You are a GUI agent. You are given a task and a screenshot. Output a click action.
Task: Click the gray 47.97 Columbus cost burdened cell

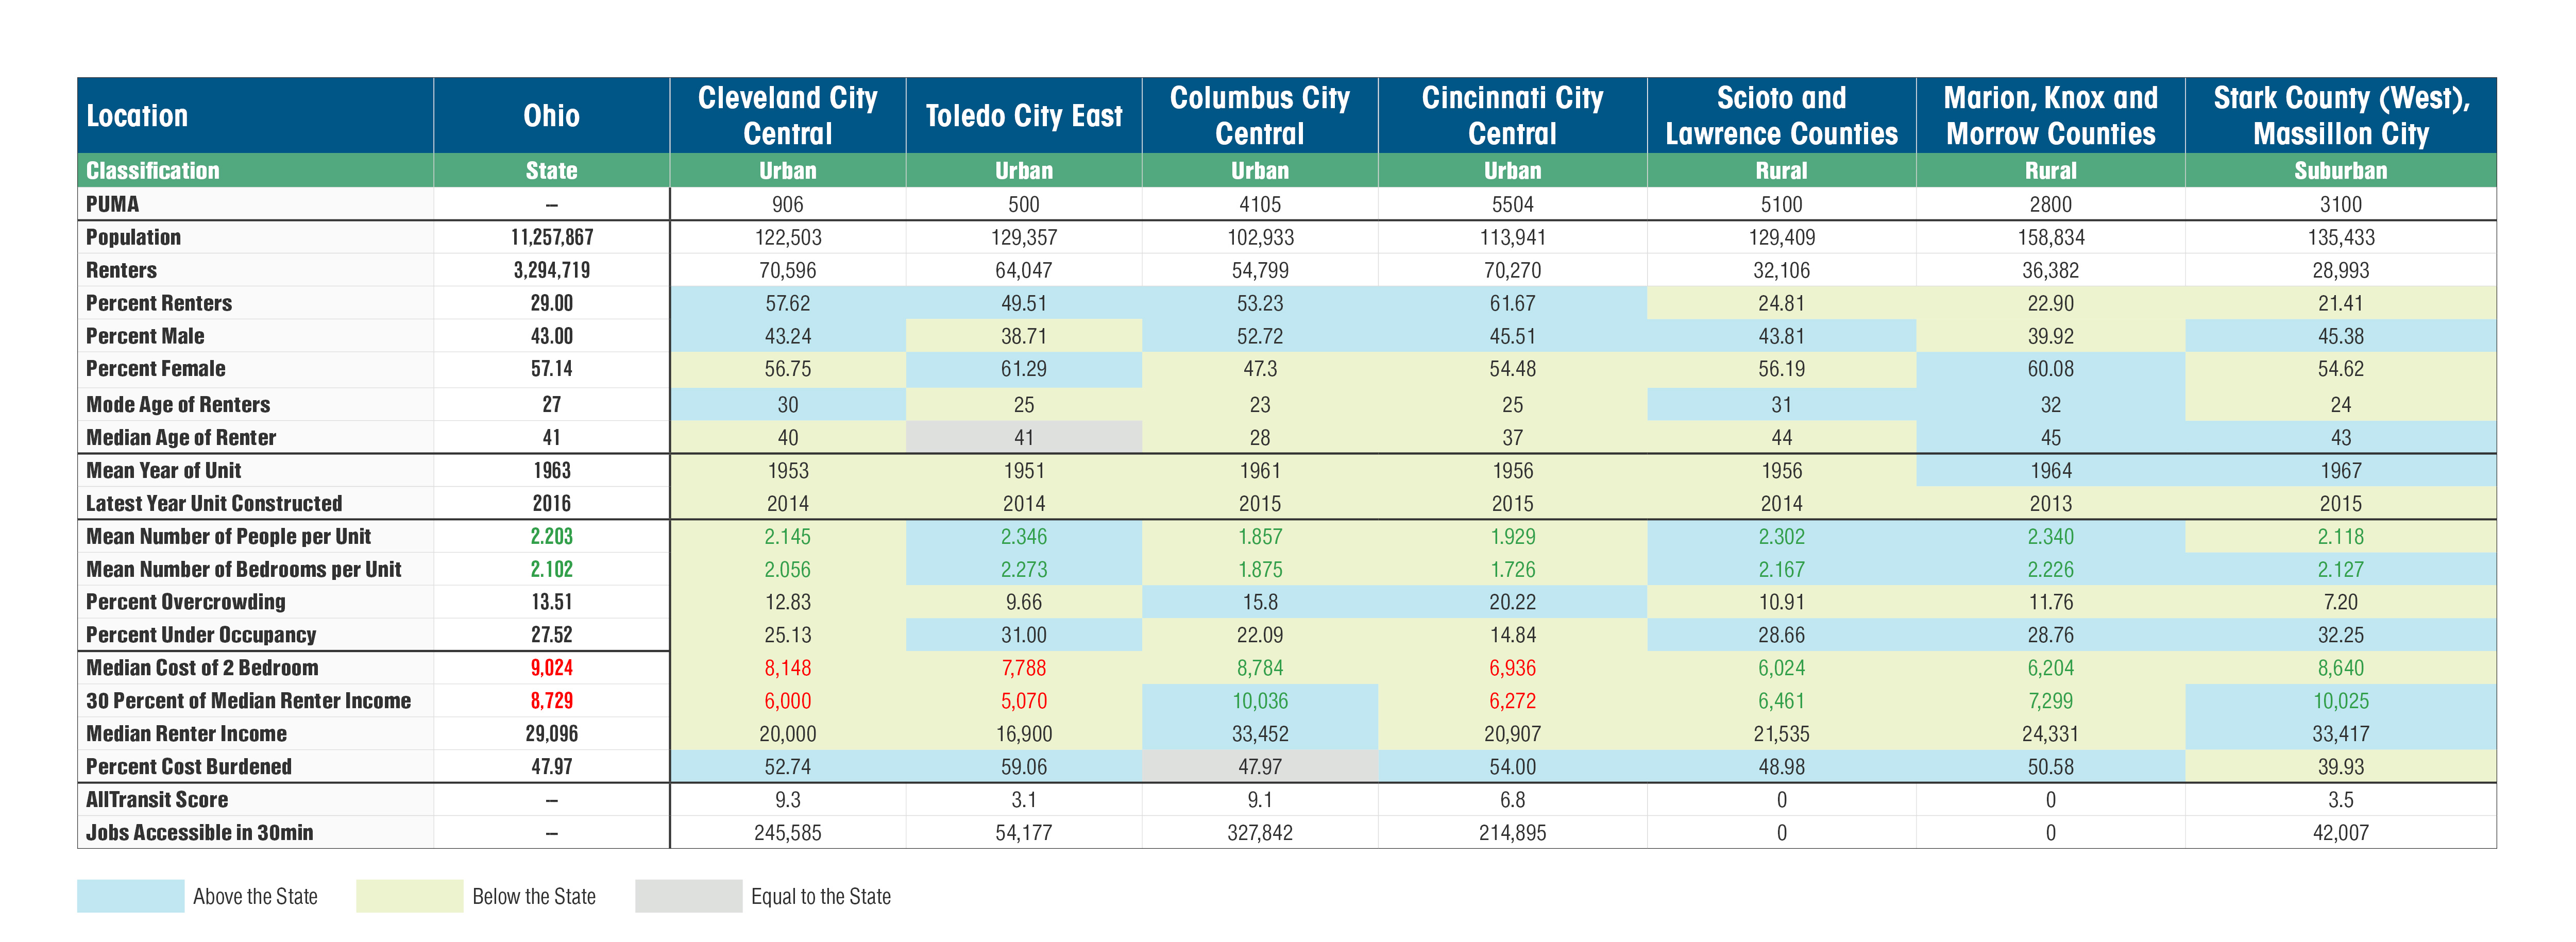(1259, 767)
